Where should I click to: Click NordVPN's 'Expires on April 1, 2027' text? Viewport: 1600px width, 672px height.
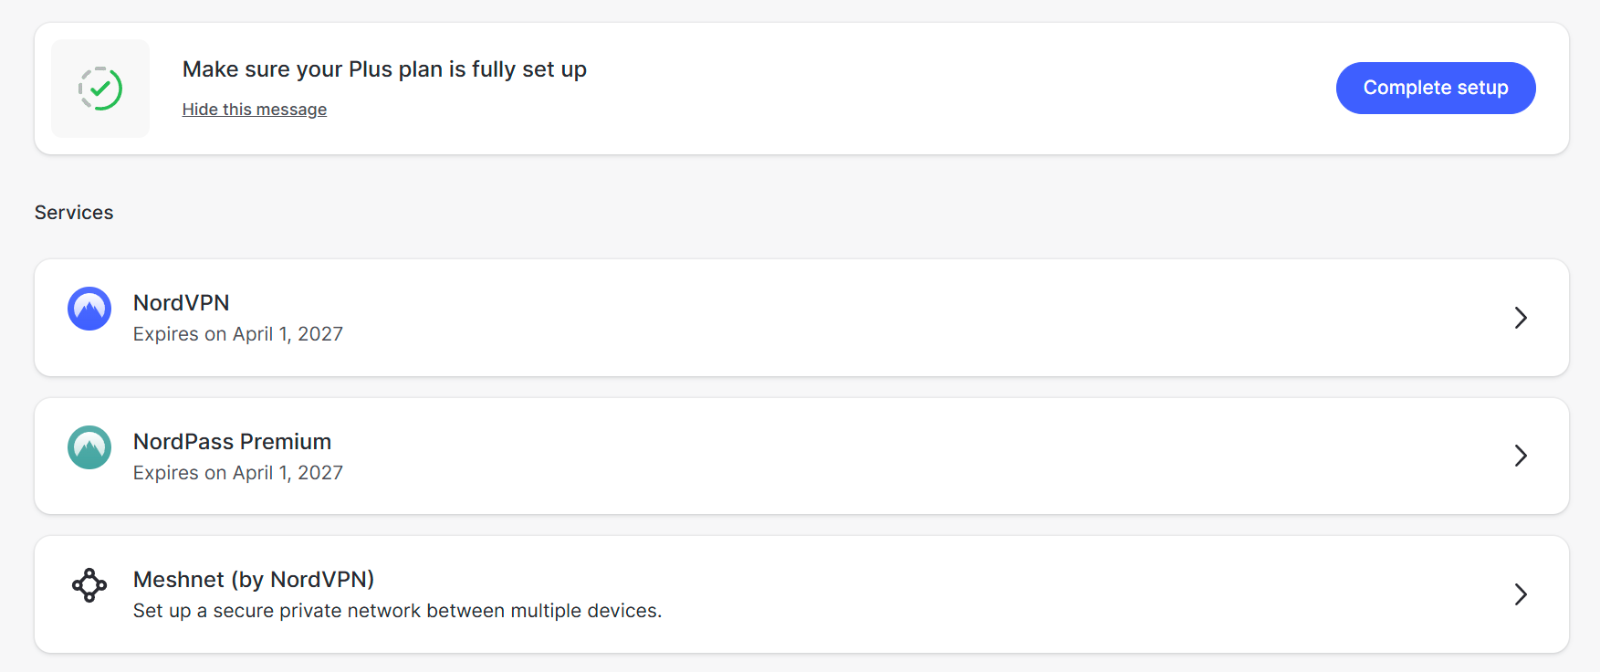(238, 334)
